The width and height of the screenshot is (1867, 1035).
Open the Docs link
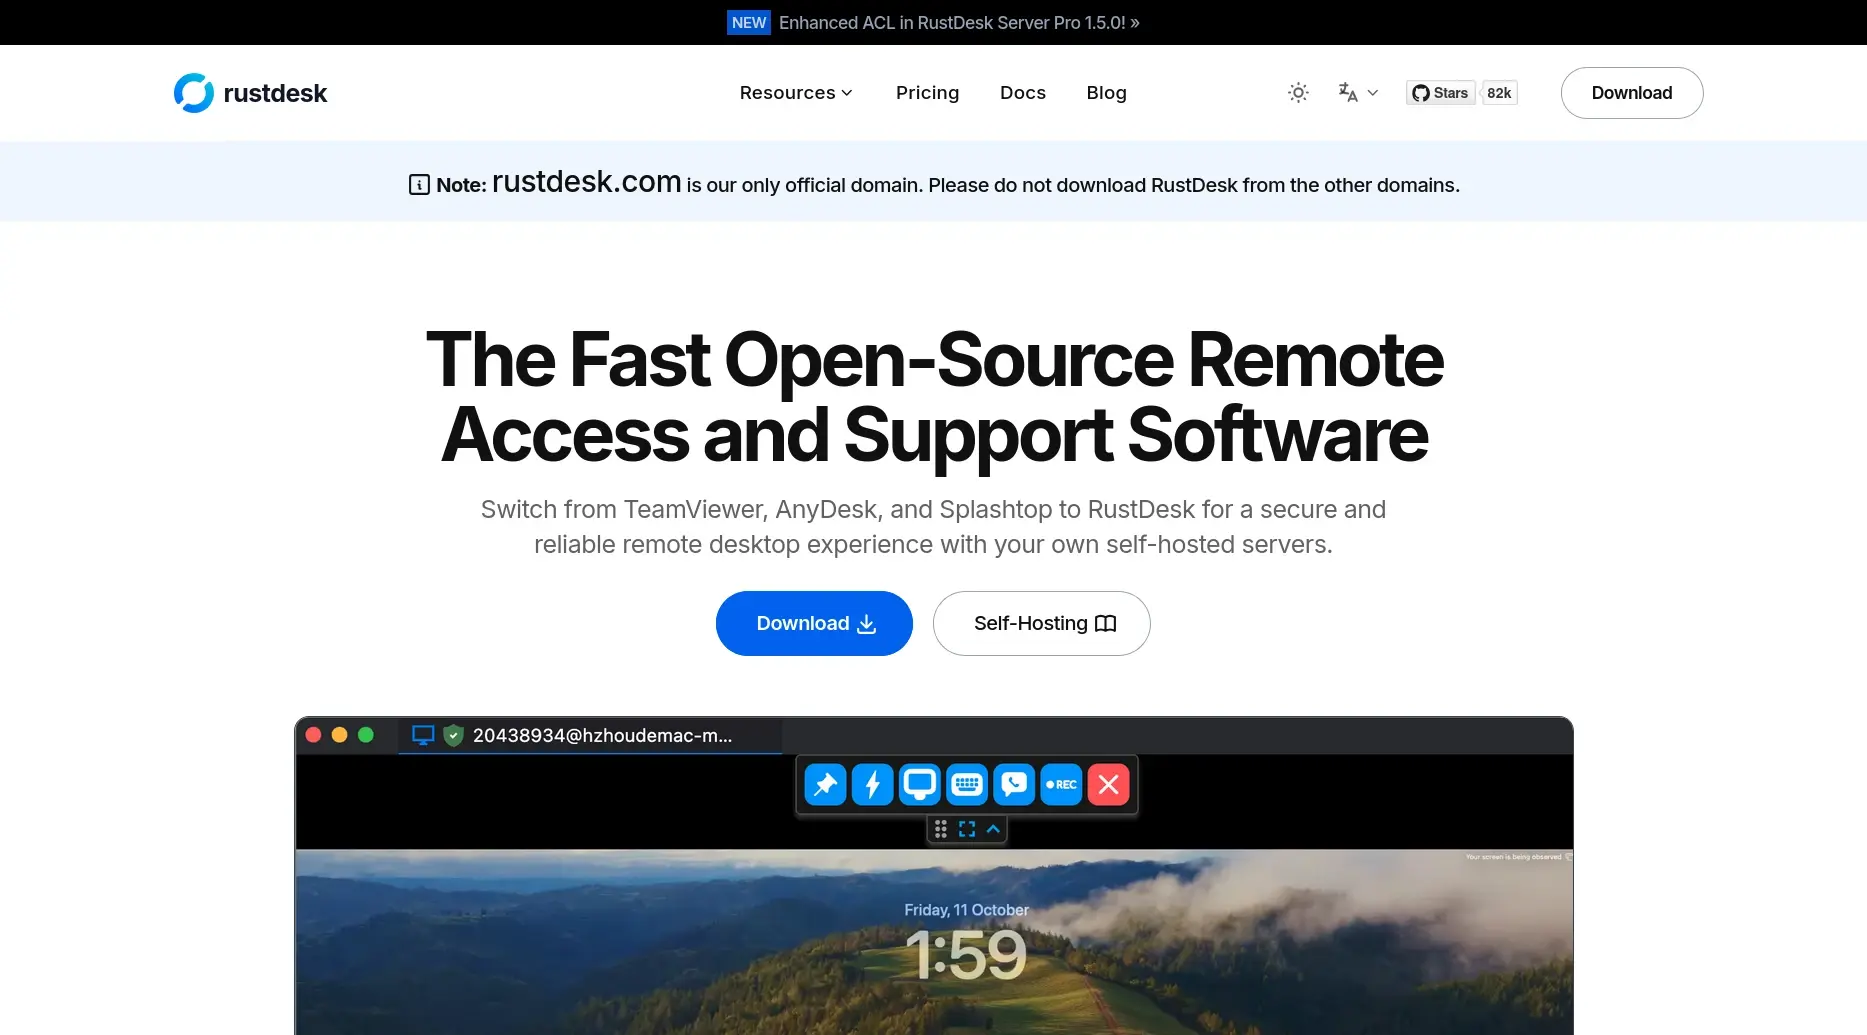[x=1023, y=93]
